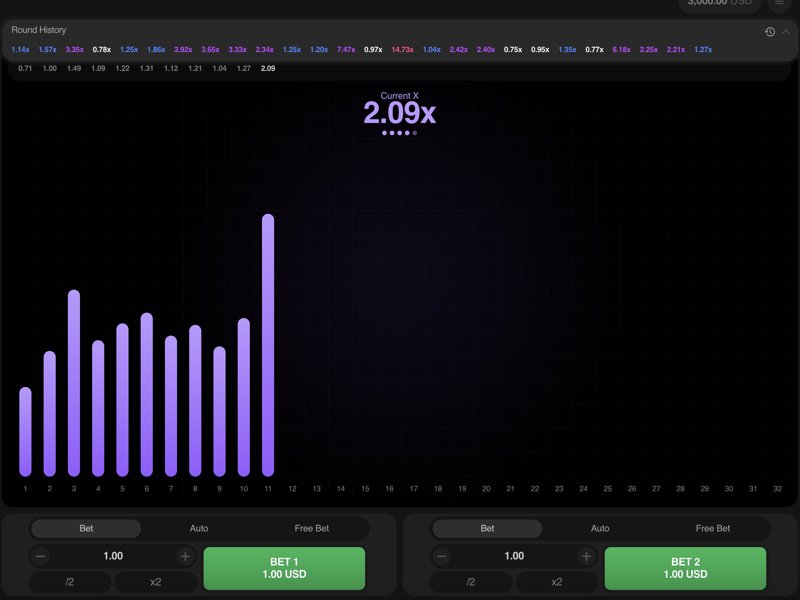Click the dots indicator under Current X
This screenshot has height=600, width=800.
(399, 133)
